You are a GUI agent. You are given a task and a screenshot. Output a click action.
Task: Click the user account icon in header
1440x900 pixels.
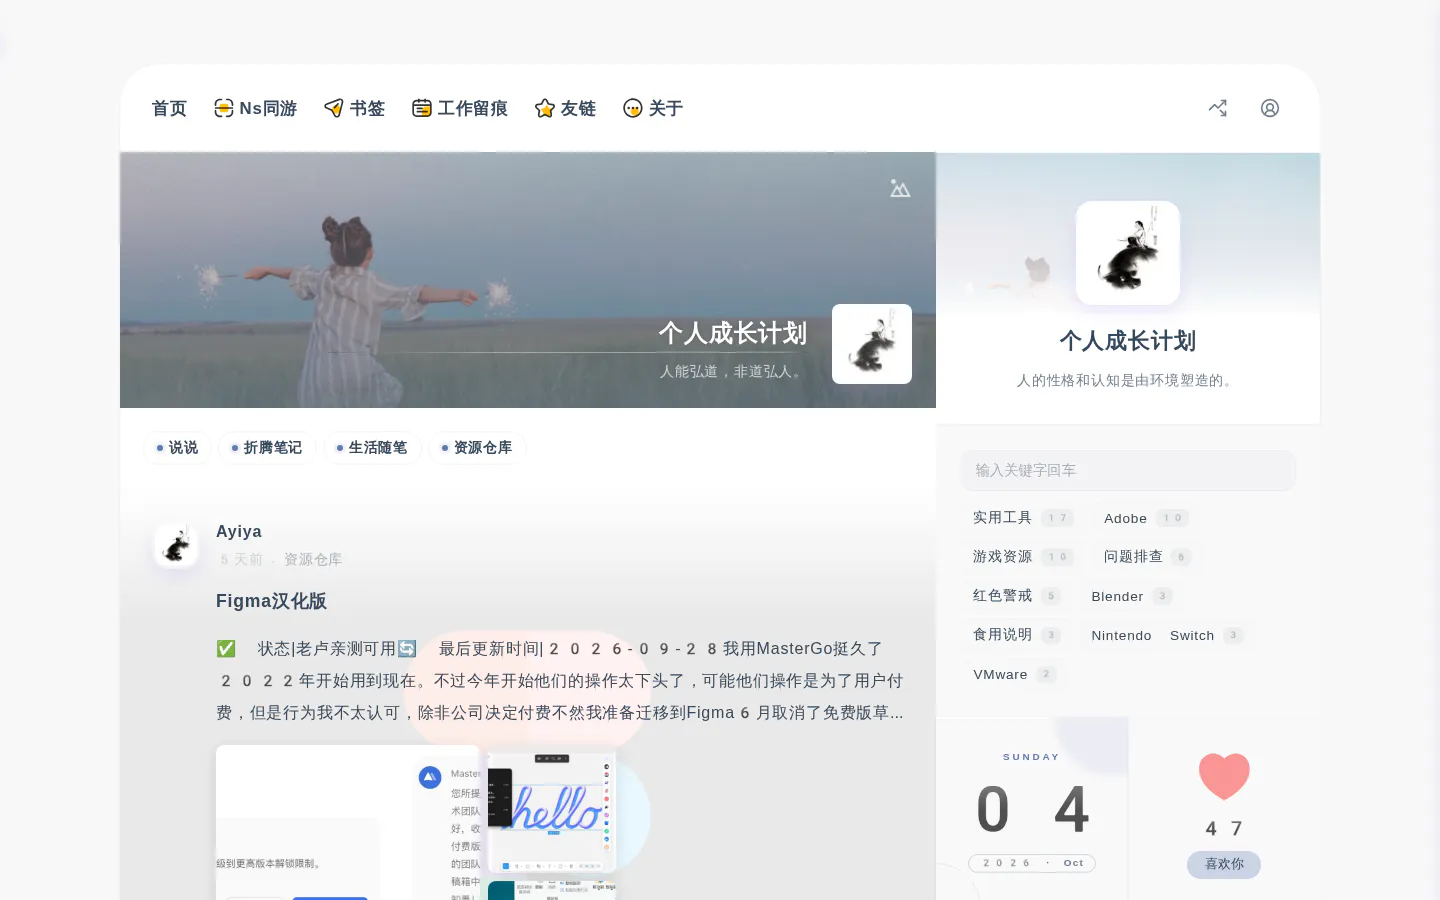[x=1270, y=108]
